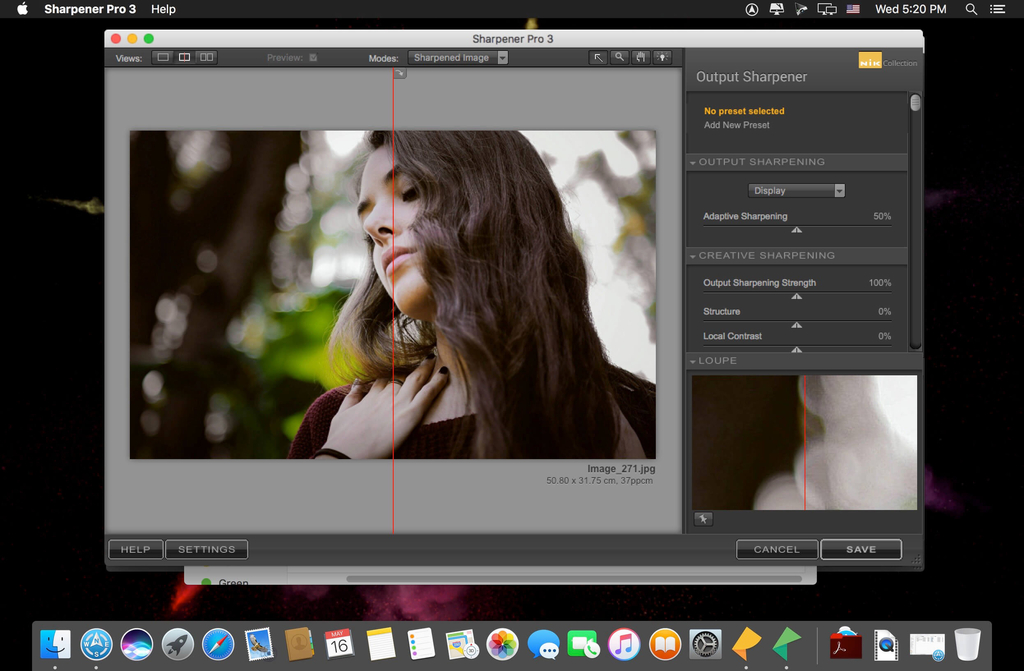The width and height of the screenshot is (1024, 671).
Task: Click the Adaptive Sharpening slider handle
Action: (797, 230)
